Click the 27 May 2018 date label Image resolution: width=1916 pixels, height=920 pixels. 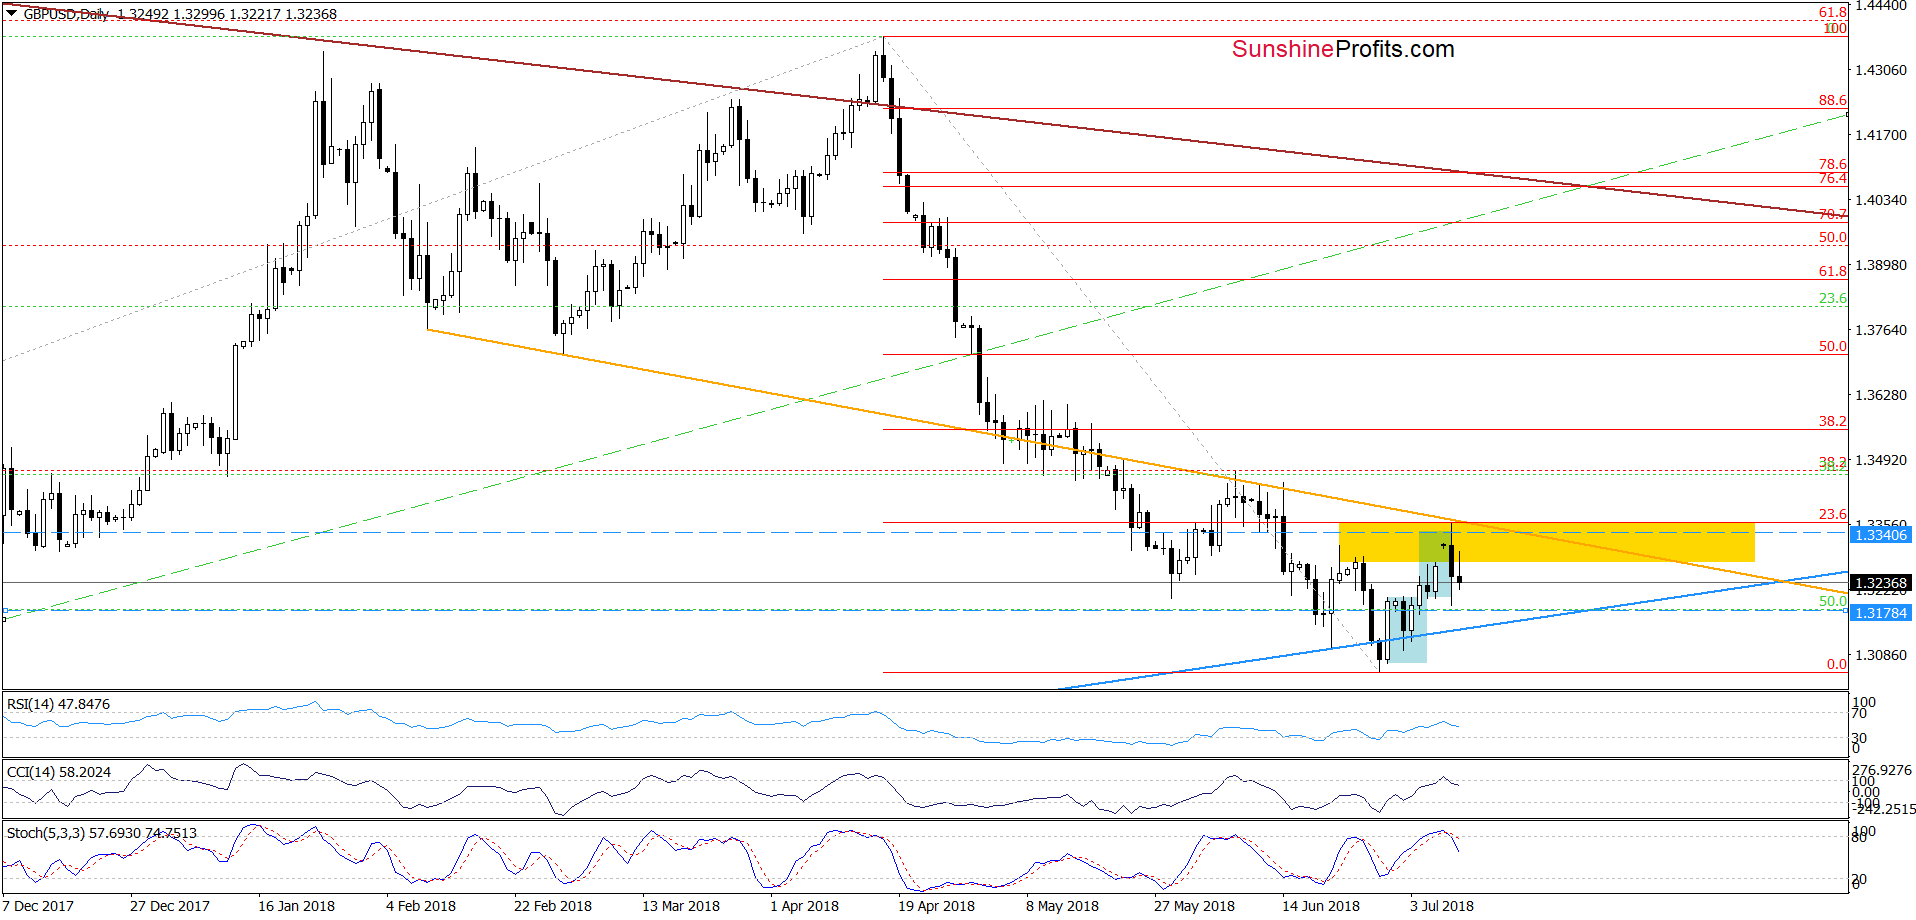(x=1194, y=906)
